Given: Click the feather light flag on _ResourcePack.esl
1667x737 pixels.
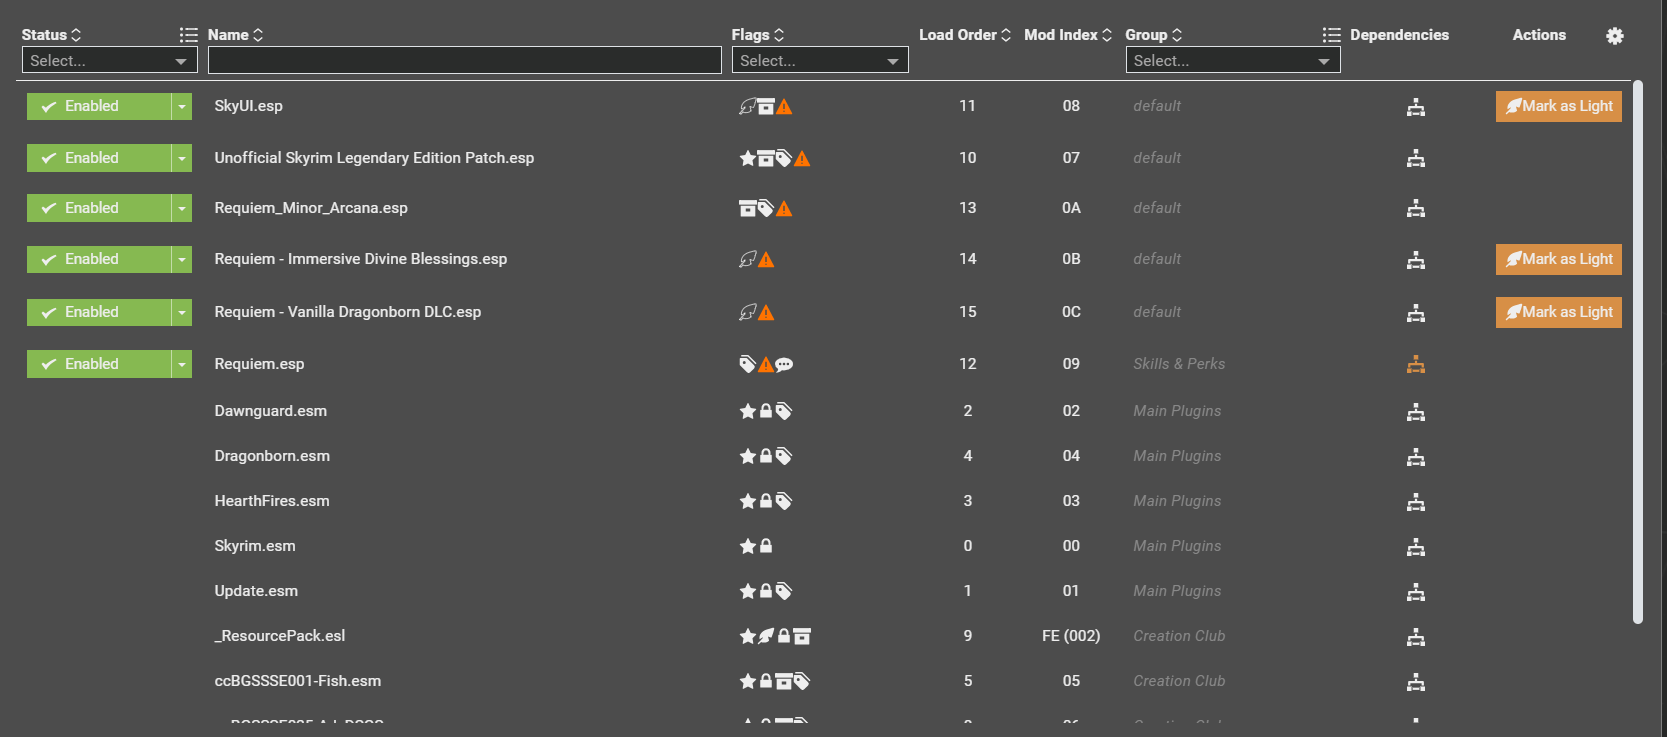Looking at the screenshot, I should [x=766, y=636].
